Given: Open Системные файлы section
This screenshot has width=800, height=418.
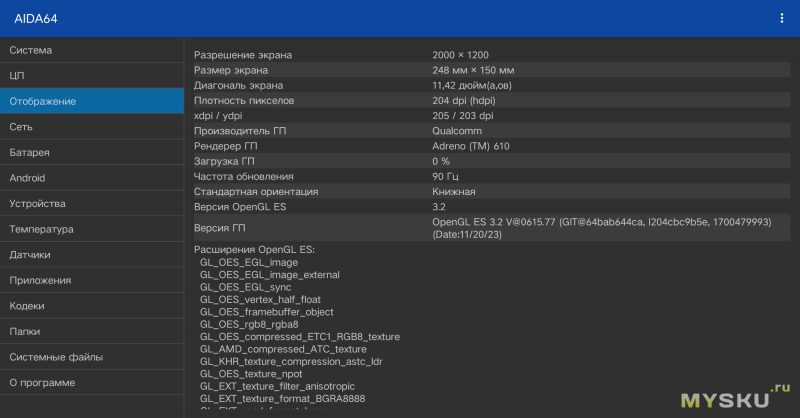Looking at the screenshot, I should pos(92,357).
